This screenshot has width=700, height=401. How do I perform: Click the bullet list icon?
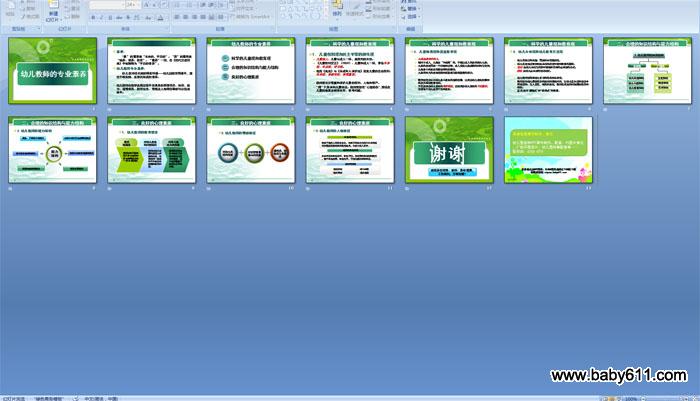click(x=177, y=5)
